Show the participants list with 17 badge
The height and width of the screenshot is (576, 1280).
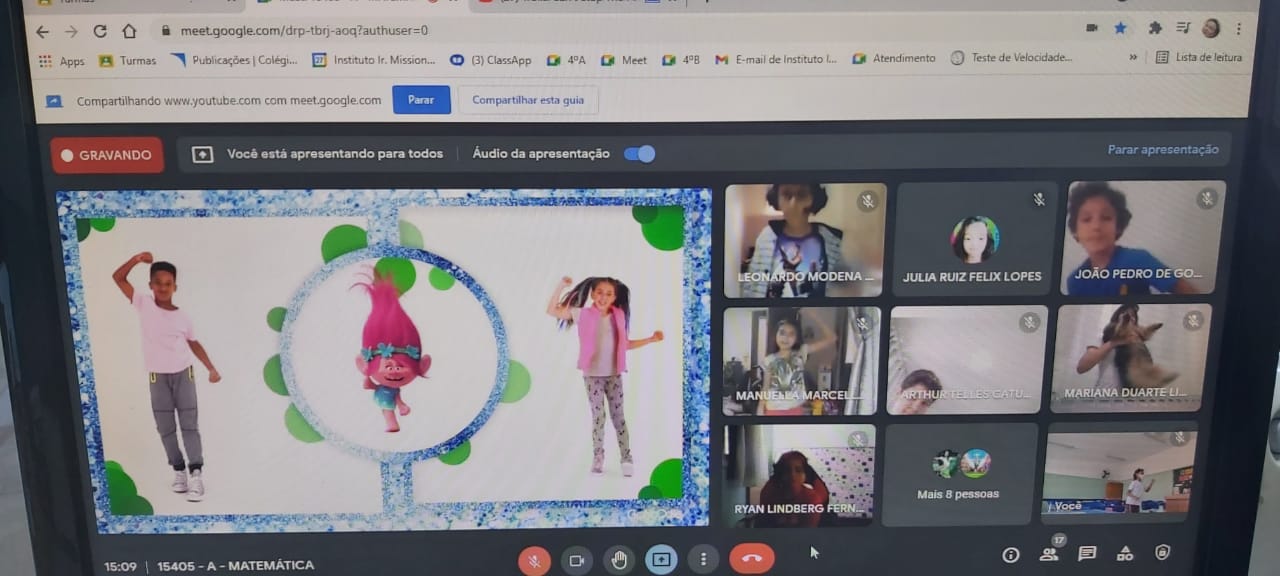(1049, 553)
